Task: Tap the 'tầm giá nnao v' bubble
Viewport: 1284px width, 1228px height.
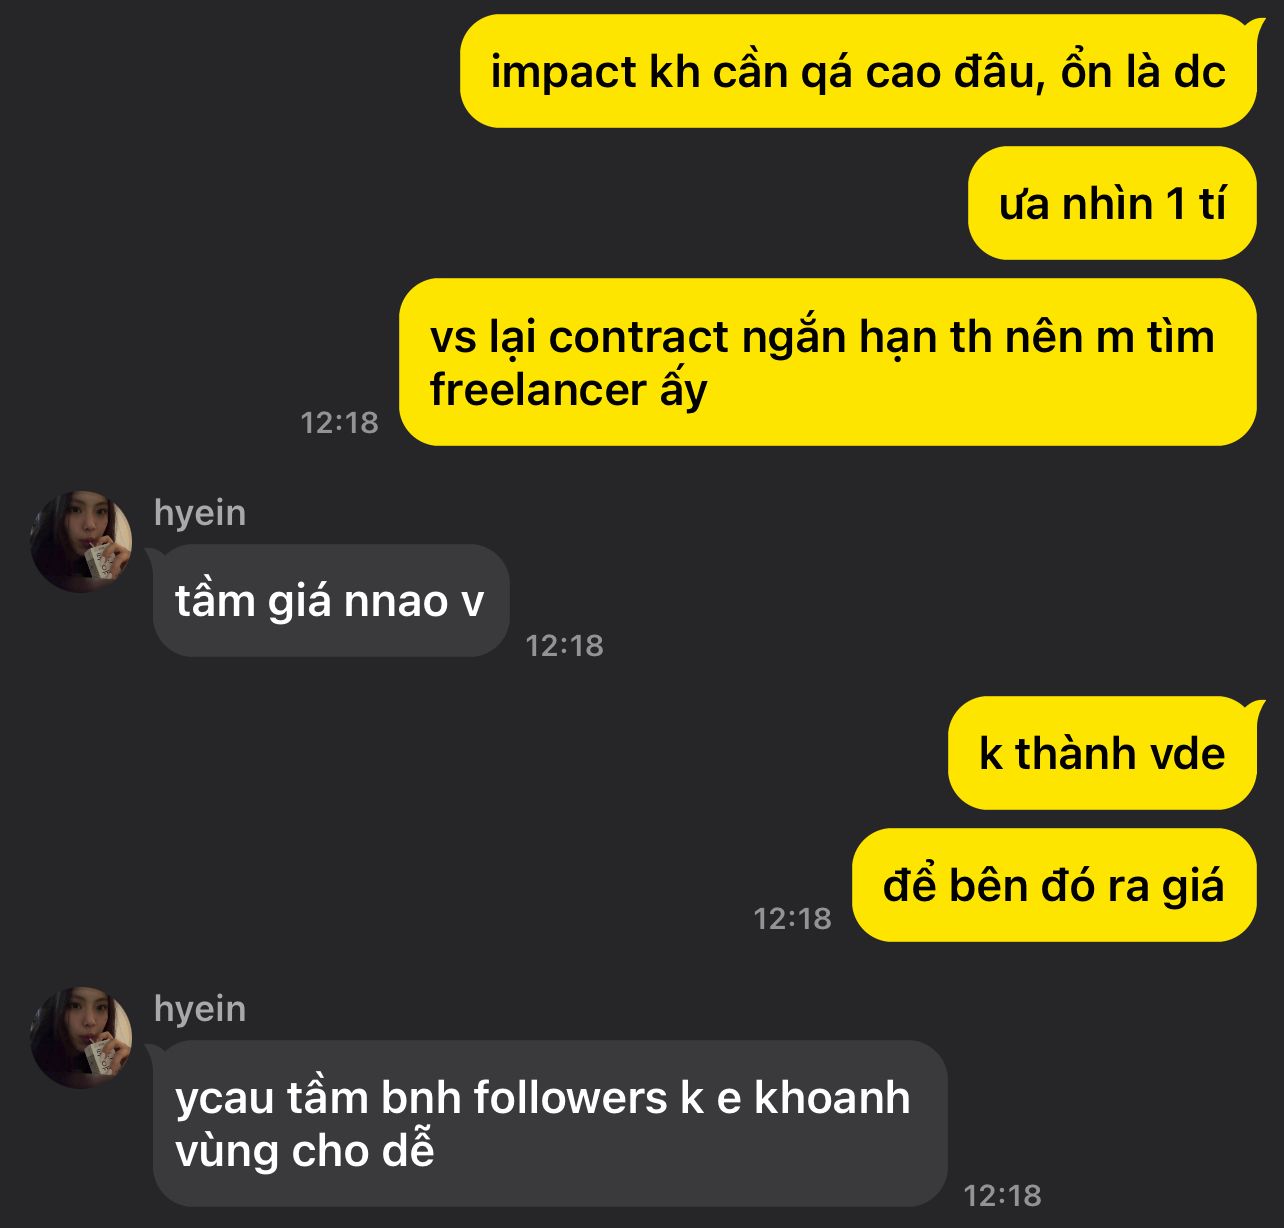Action: [331, 600]
